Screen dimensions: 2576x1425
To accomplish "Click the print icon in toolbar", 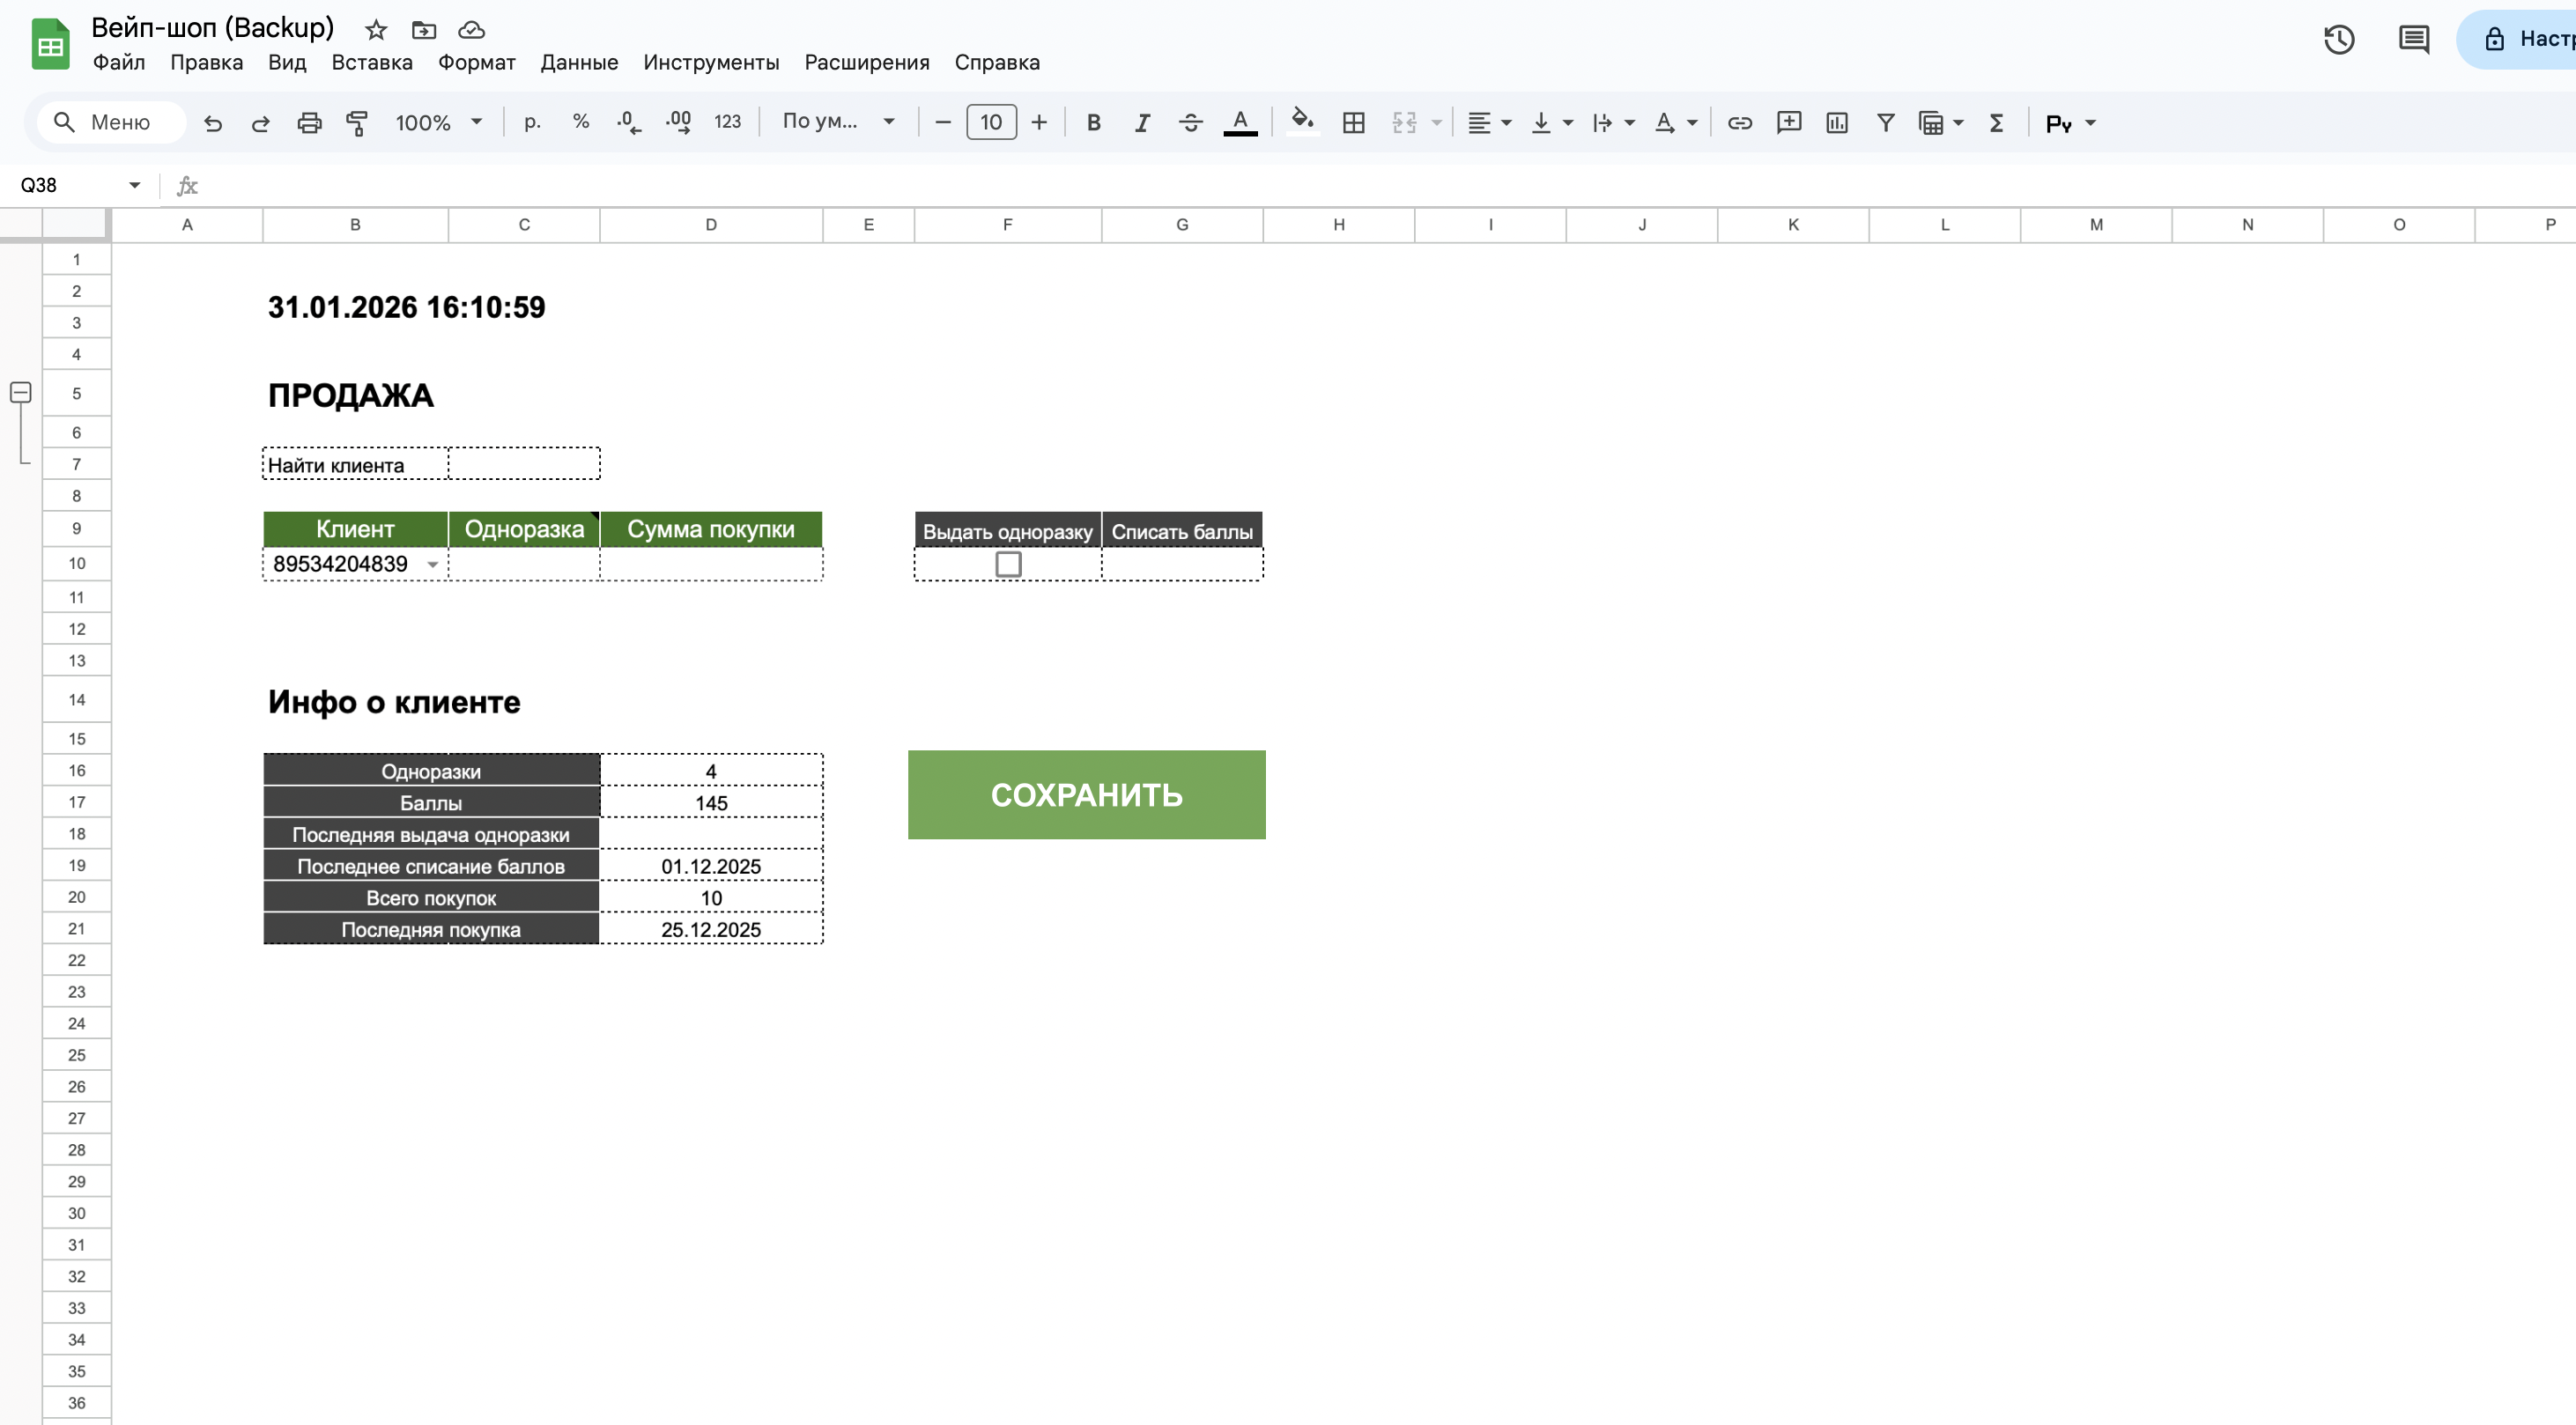I will 309,123.
